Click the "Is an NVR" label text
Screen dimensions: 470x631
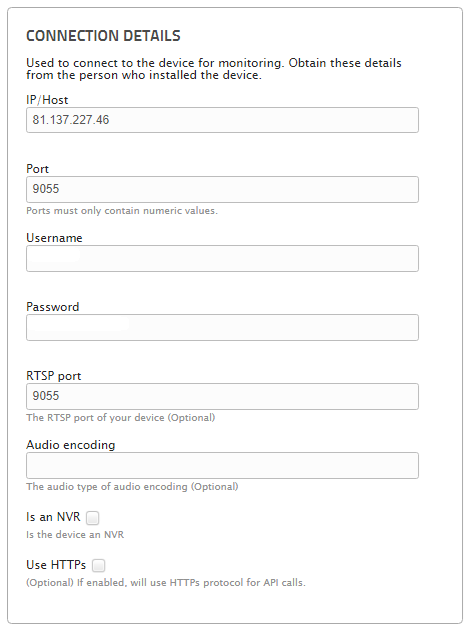click(53, 517)
